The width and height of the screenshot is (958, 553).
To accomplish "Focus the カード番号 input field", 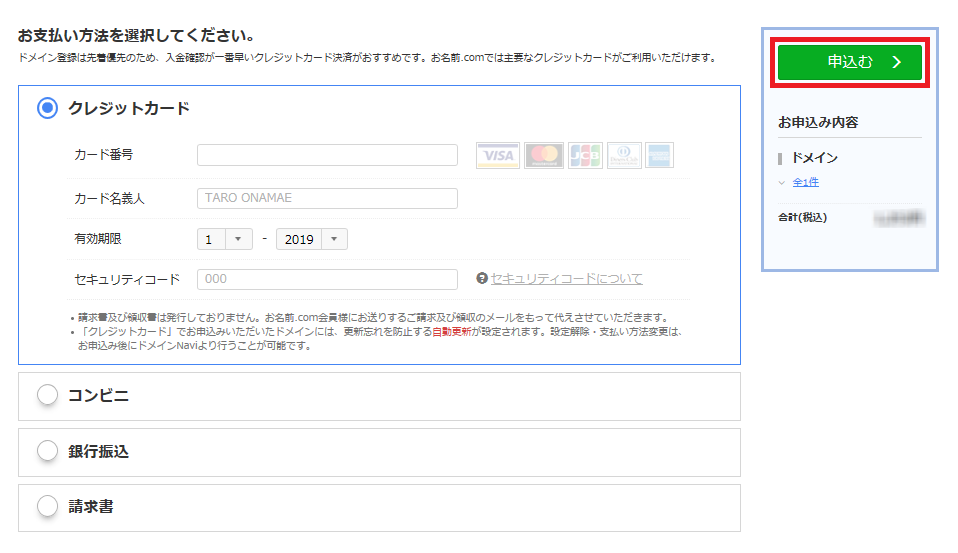I will 327,155.
